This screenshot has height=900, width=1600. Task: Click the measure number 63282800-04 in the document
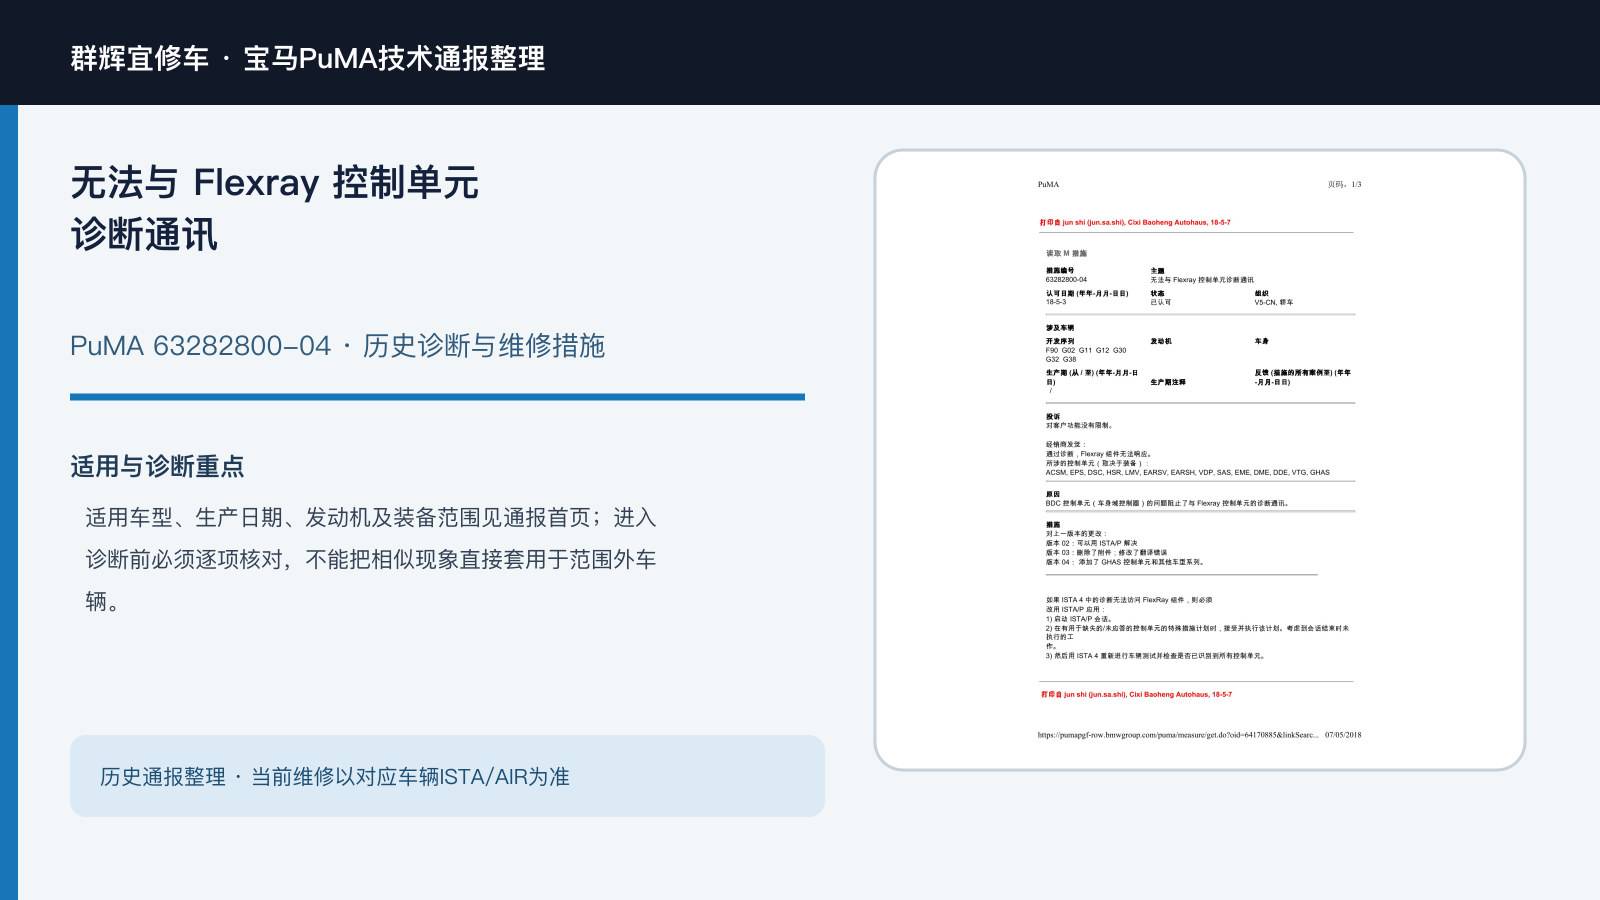(1066, 280)
